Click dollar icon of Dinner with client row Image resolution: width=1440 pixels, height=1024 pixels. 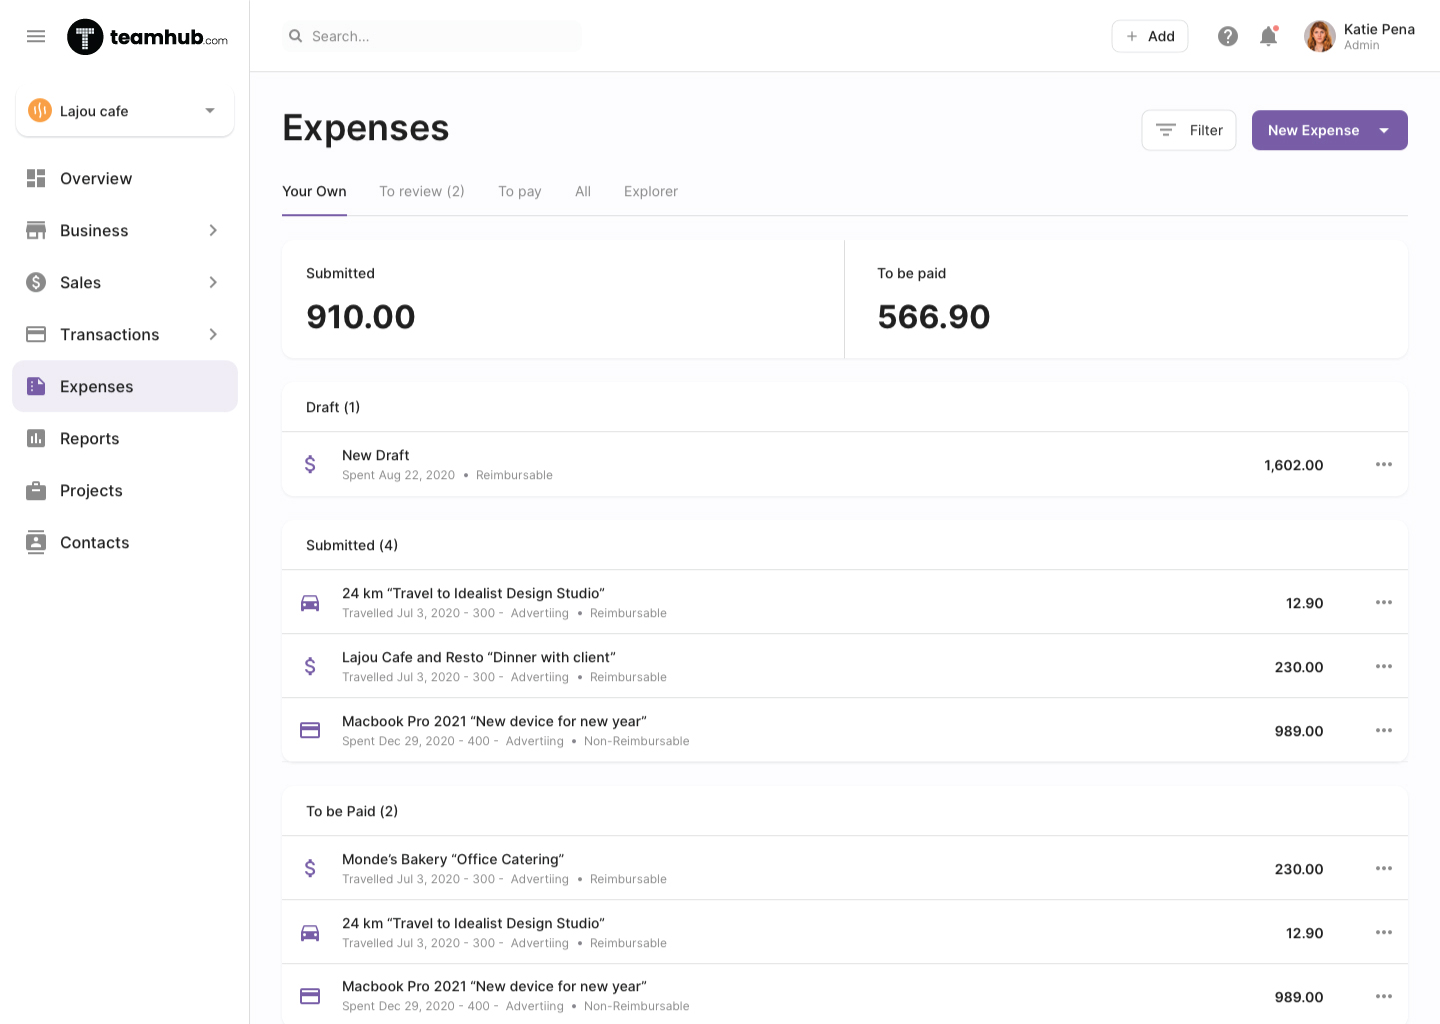310,666
